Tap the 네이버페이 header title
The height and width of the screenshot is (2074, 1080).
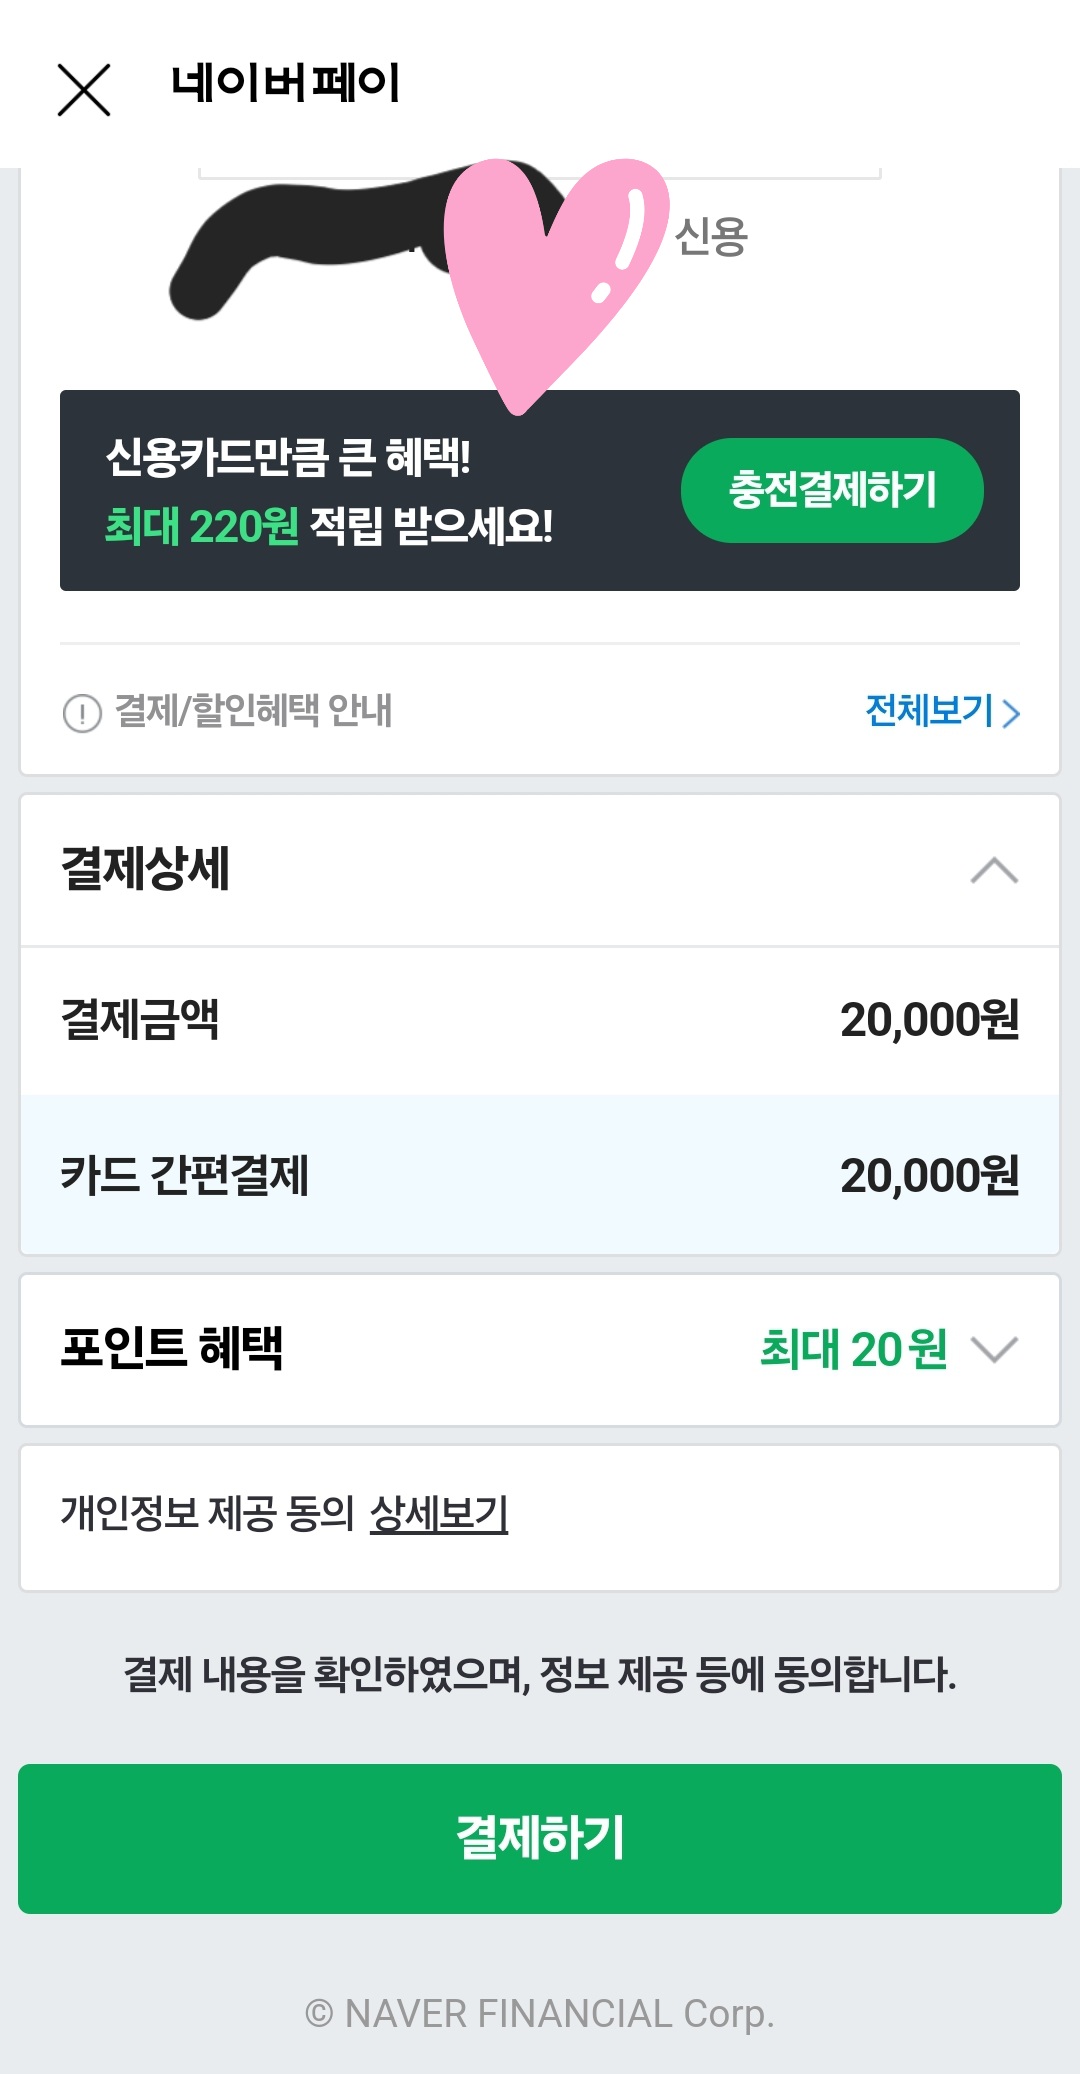[285, 83]
